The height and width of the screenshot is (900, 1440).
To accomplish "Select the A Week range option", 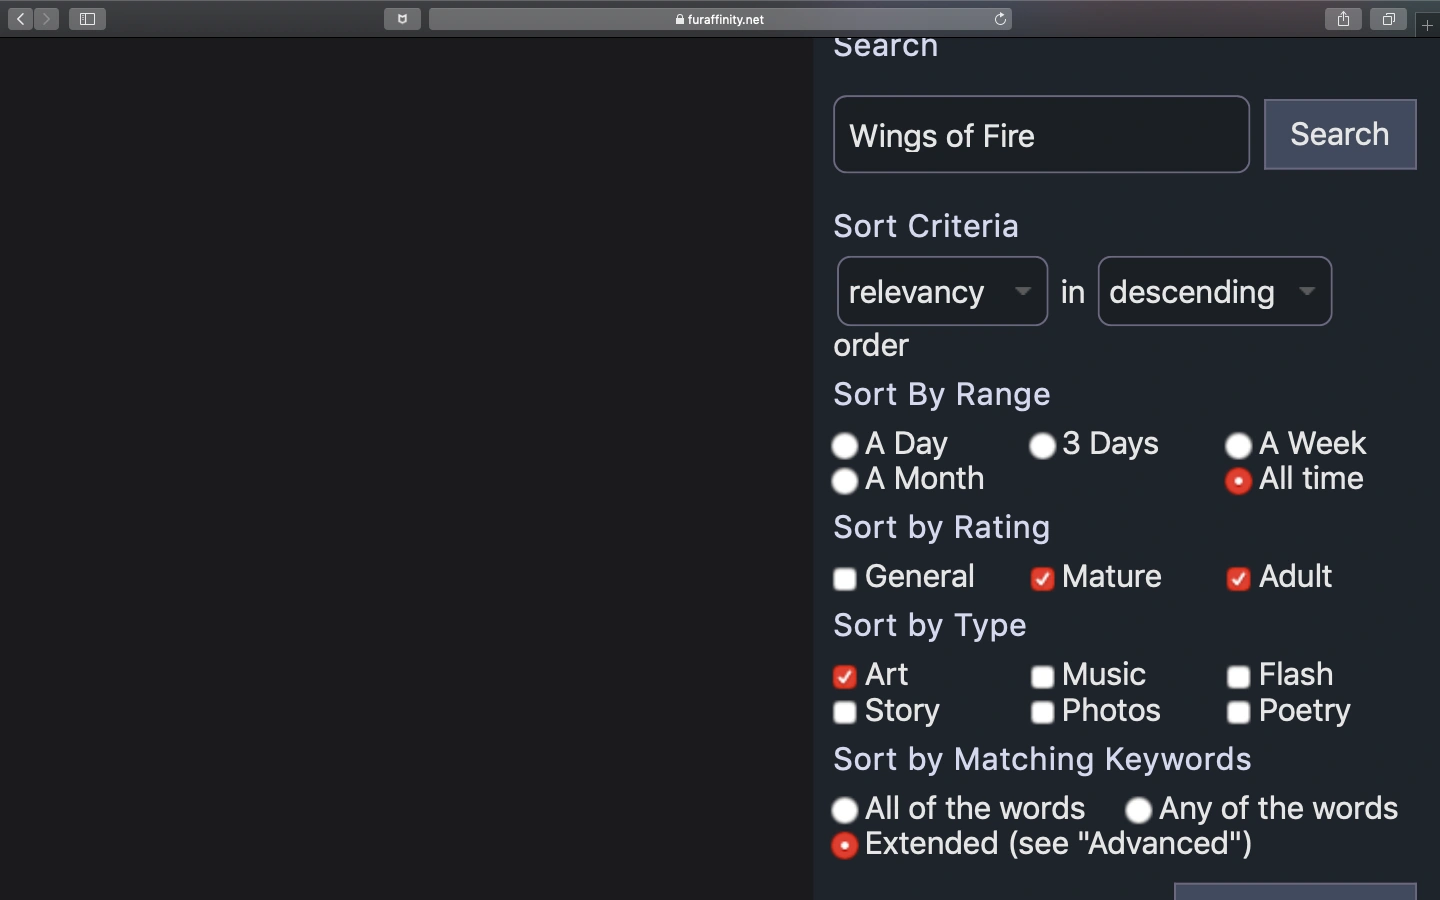I will point(1238,445).
